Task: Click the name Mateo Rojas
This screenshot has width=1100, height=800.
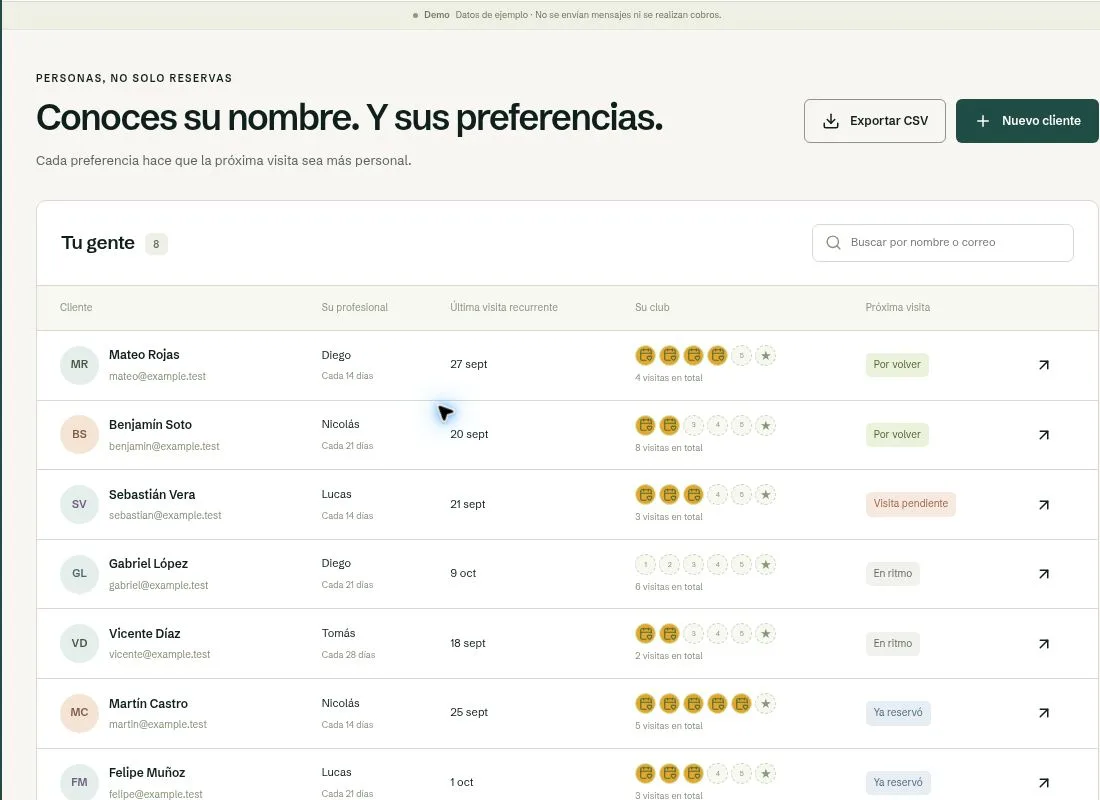Action: pyautogui.click(x=144, y=355)
